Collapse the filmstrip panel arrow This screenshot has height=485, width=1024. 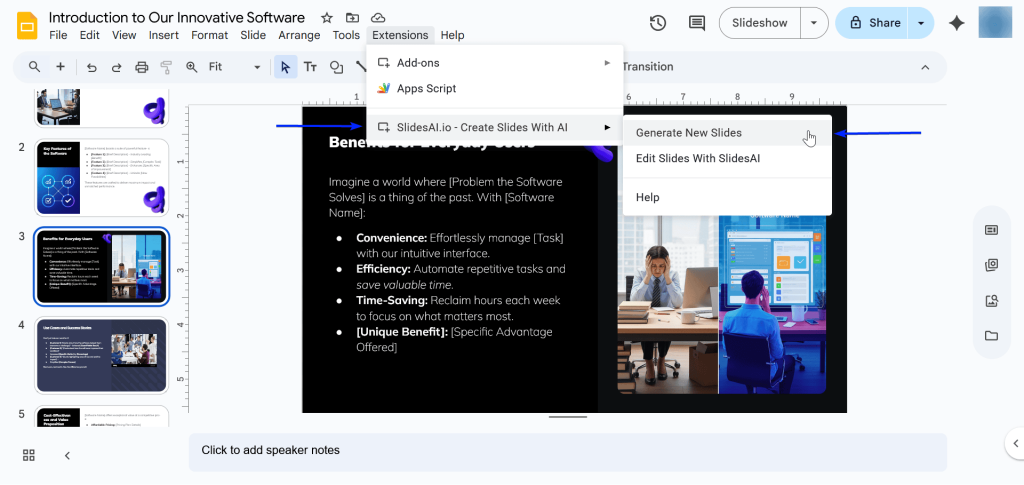[67, 455]
